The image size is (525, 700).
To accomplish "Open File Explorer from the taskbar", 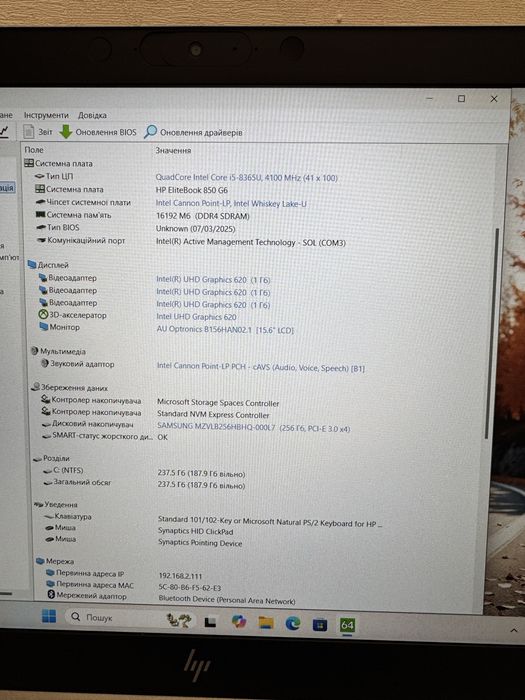I will pyautogui.click(x=266, y=622).
